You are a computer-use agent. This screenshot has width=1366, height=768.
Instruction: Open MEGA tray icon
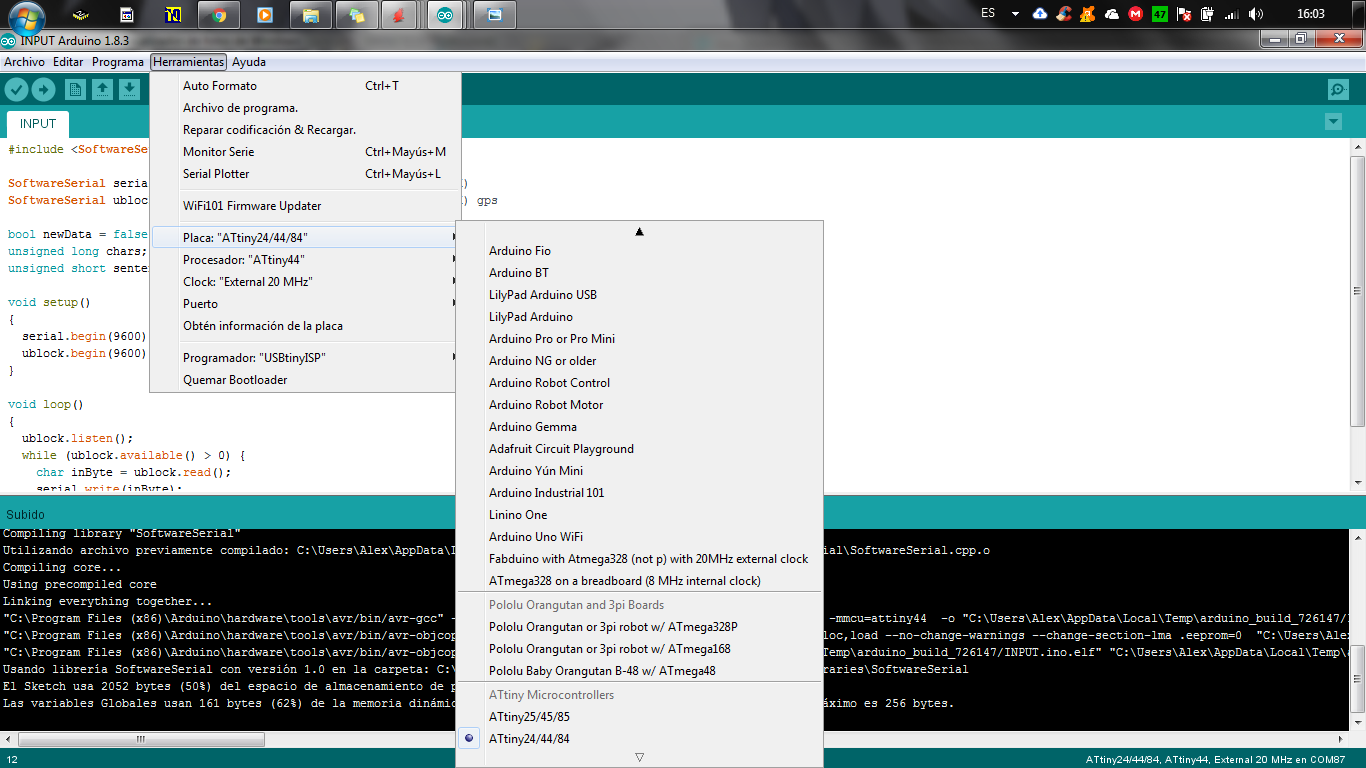(1136, 14)
